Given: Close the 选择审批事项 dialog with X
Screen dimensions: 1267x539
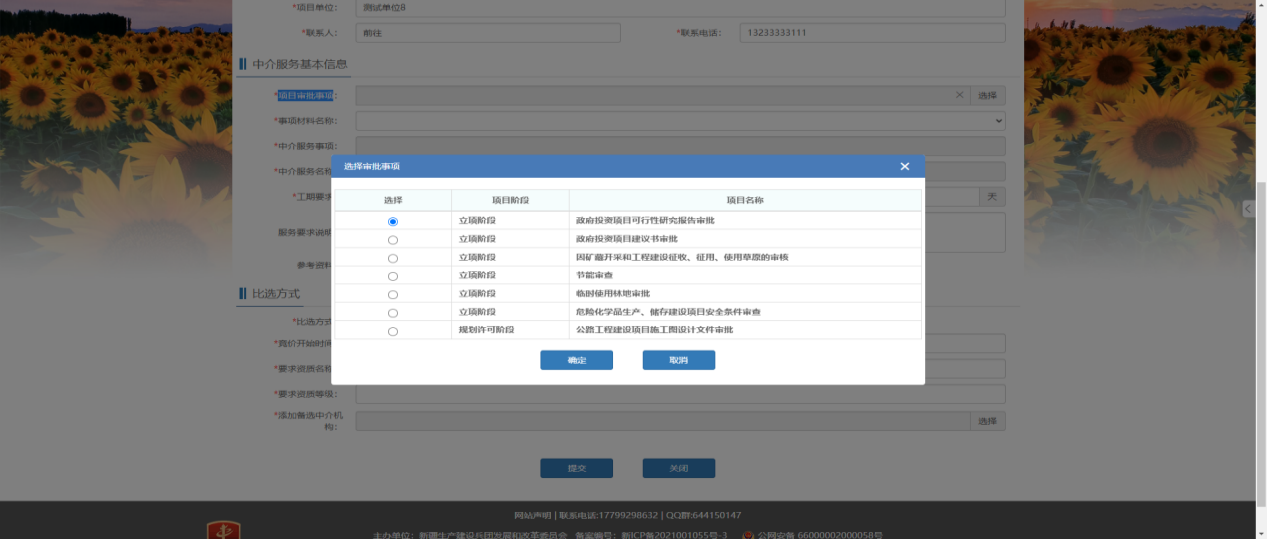Looking at the screenshot, I should pyautogui.click(x=904, y=167).
